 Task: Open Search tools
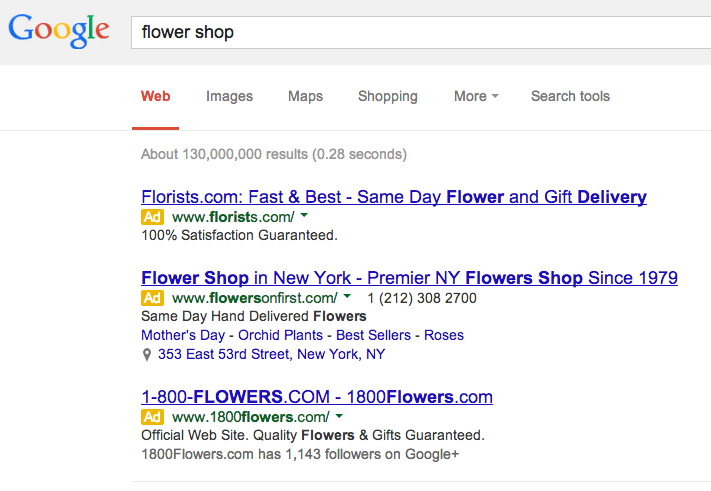[570, 97]
